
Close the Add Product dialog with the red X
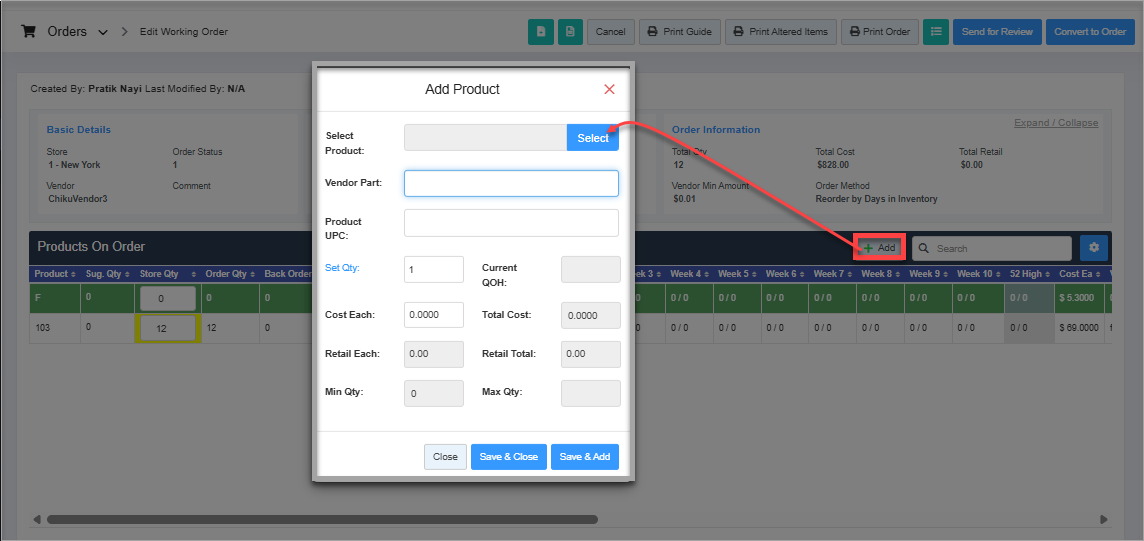pyautogui.click(x=609, y=89)
